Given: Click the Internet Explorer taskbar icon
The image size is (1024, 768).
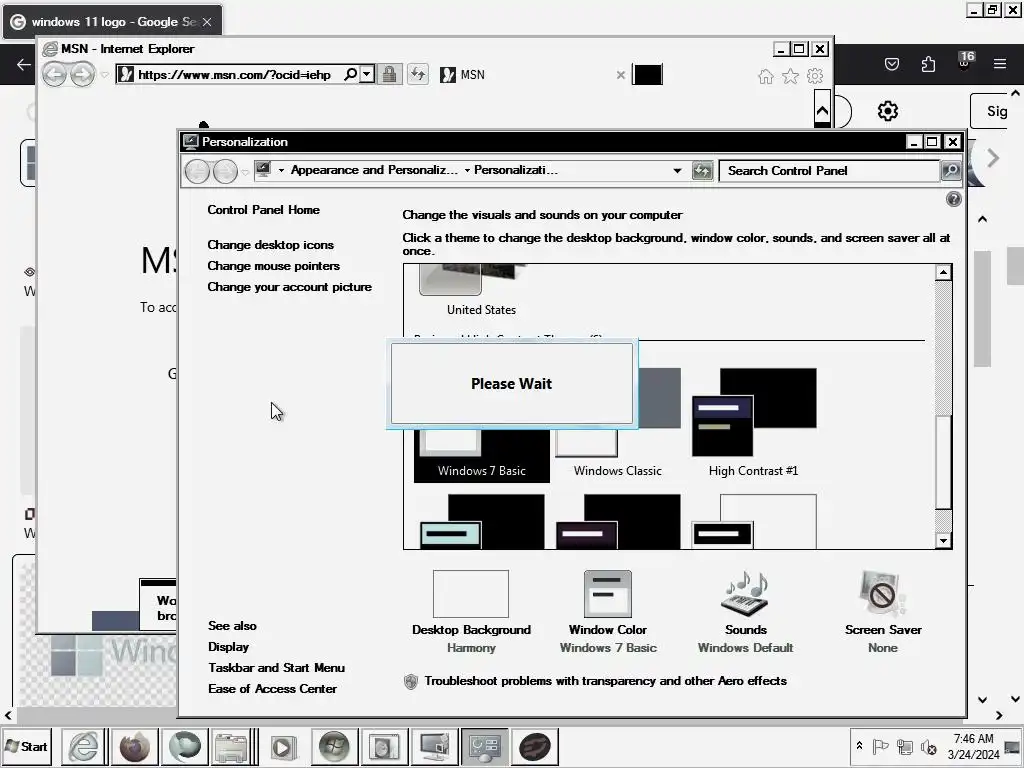Looking at the screenshot, I should pyautogui.click(x=84, y=746).
